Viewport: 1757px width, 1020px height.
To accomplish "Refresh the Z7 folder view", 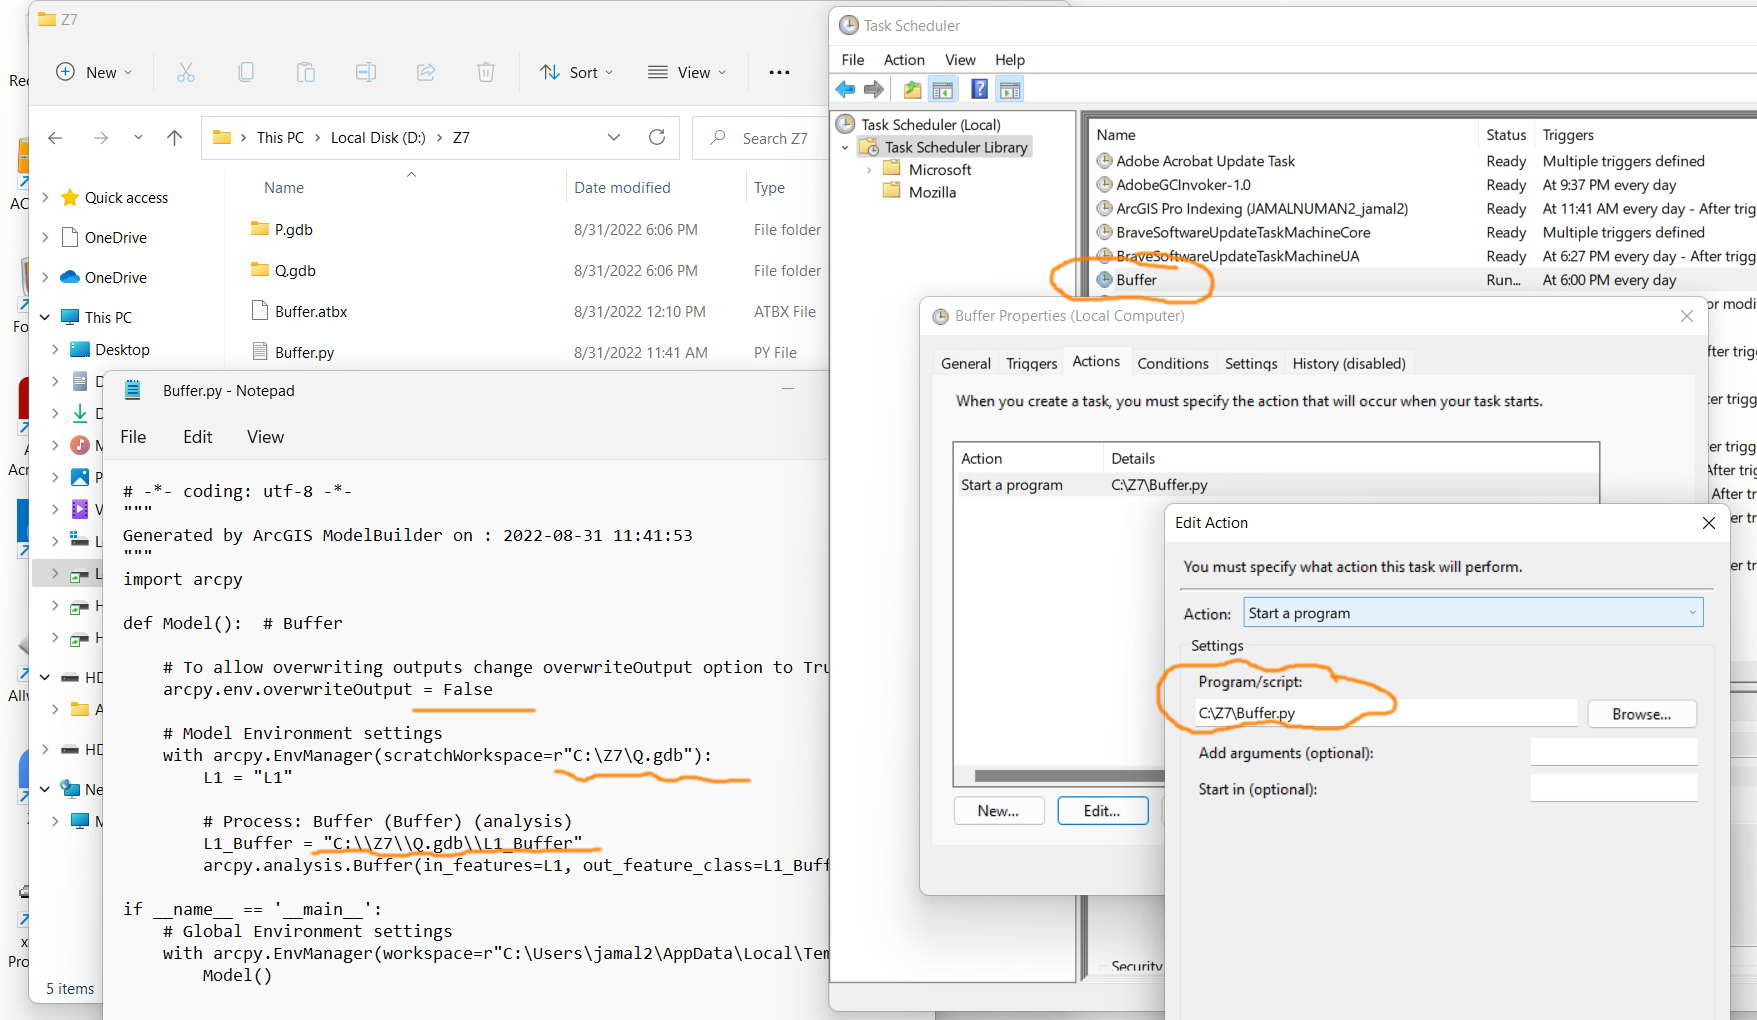I will click(657, 137).
